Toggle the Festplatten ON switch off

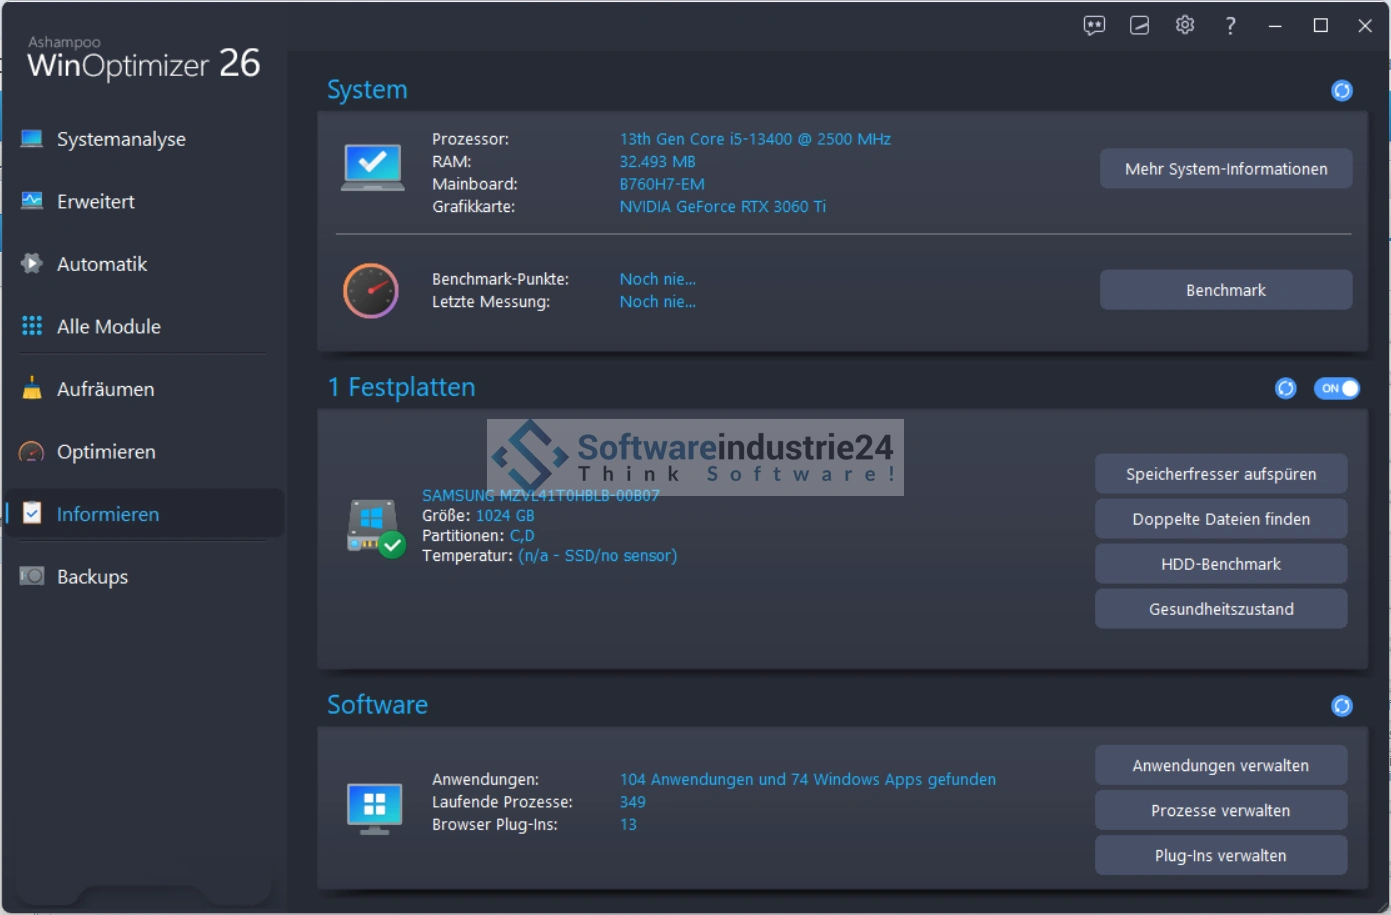click(1336, 388)
